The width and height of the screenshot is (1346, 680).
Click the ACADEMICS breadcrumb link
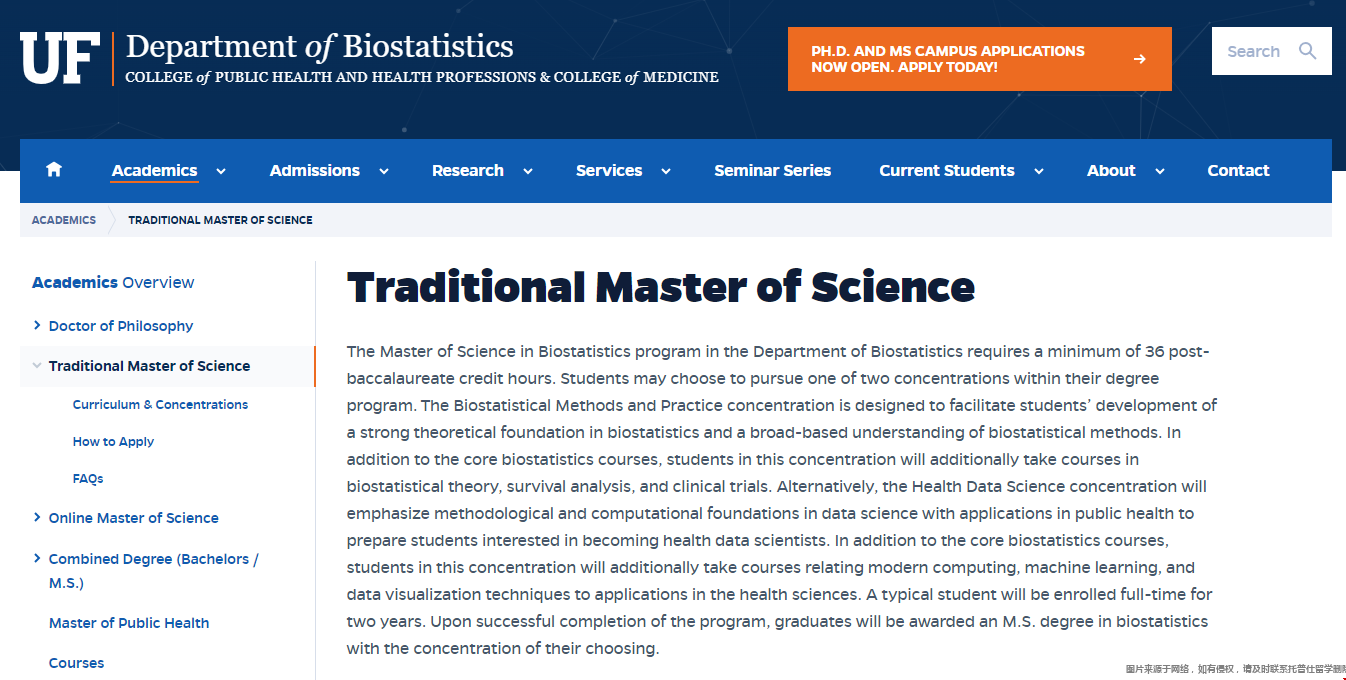tap(64, 220)
